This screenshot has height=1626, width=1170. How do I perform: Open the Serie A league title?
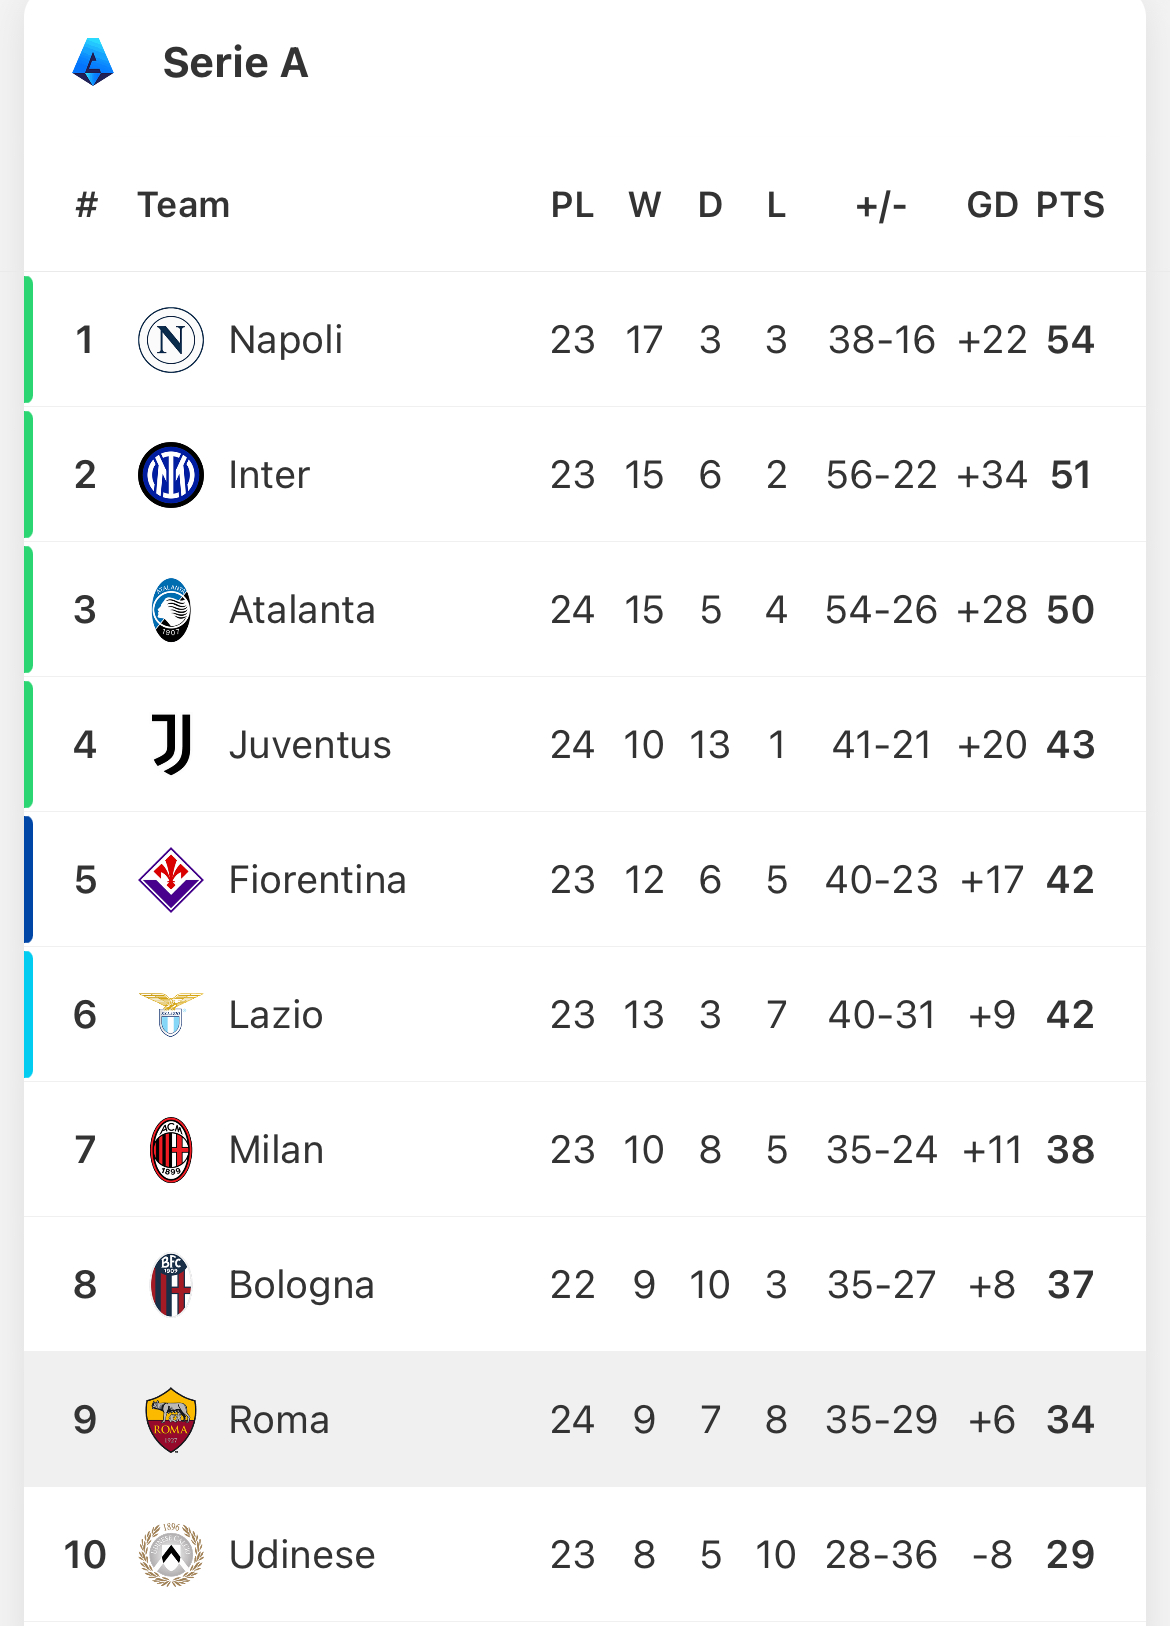click(236, 63)
